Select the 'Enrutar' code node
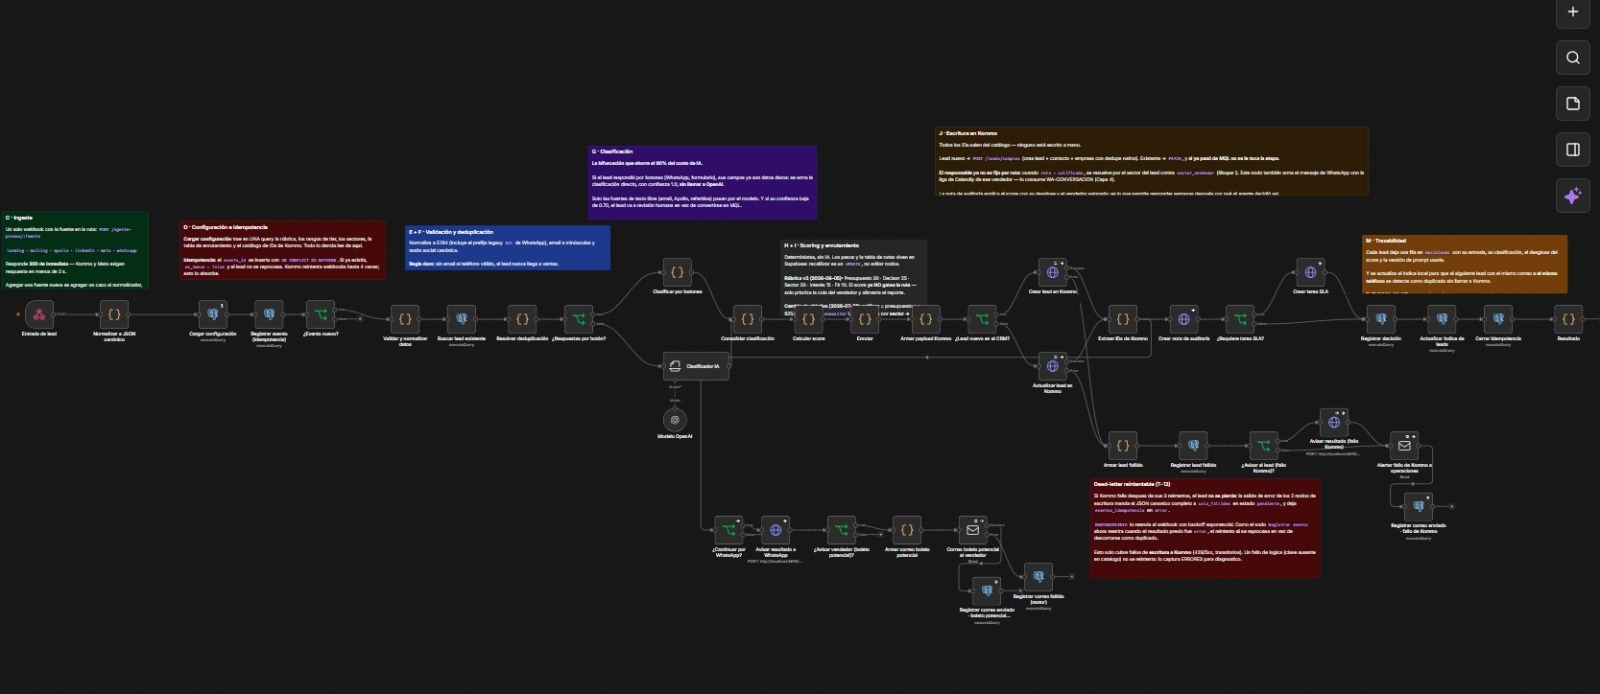 click(865, 319)
